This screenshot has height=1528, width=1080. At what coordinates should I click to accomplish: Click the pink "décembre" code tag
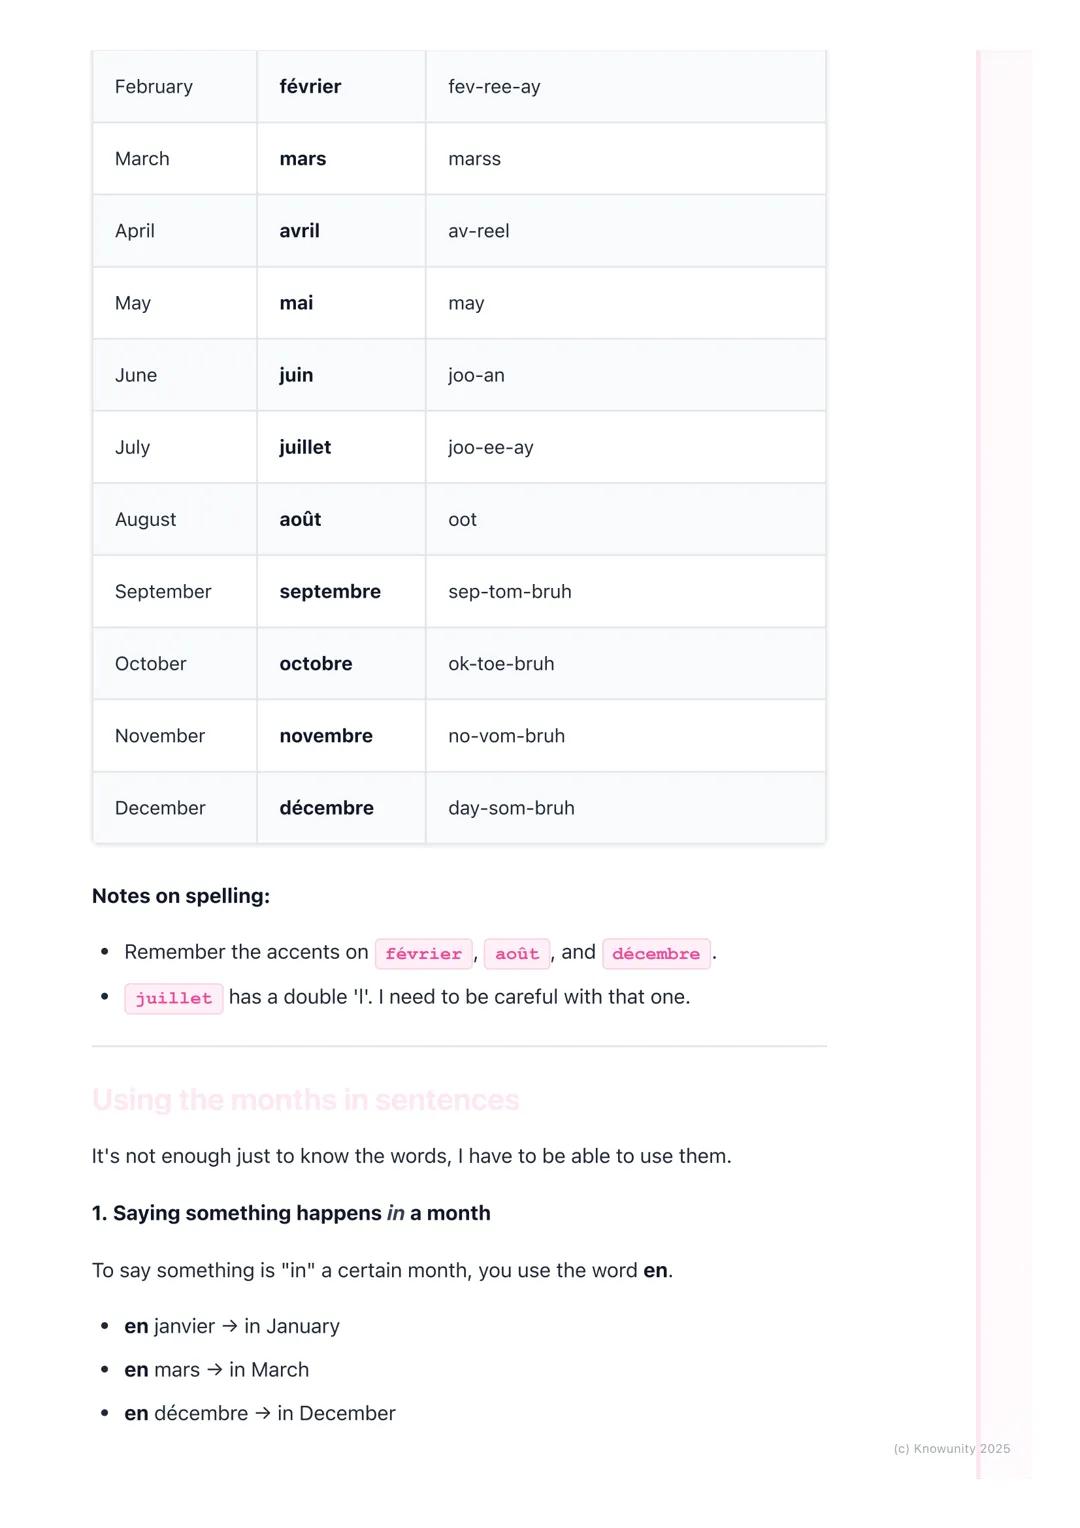tap(656, 954)
